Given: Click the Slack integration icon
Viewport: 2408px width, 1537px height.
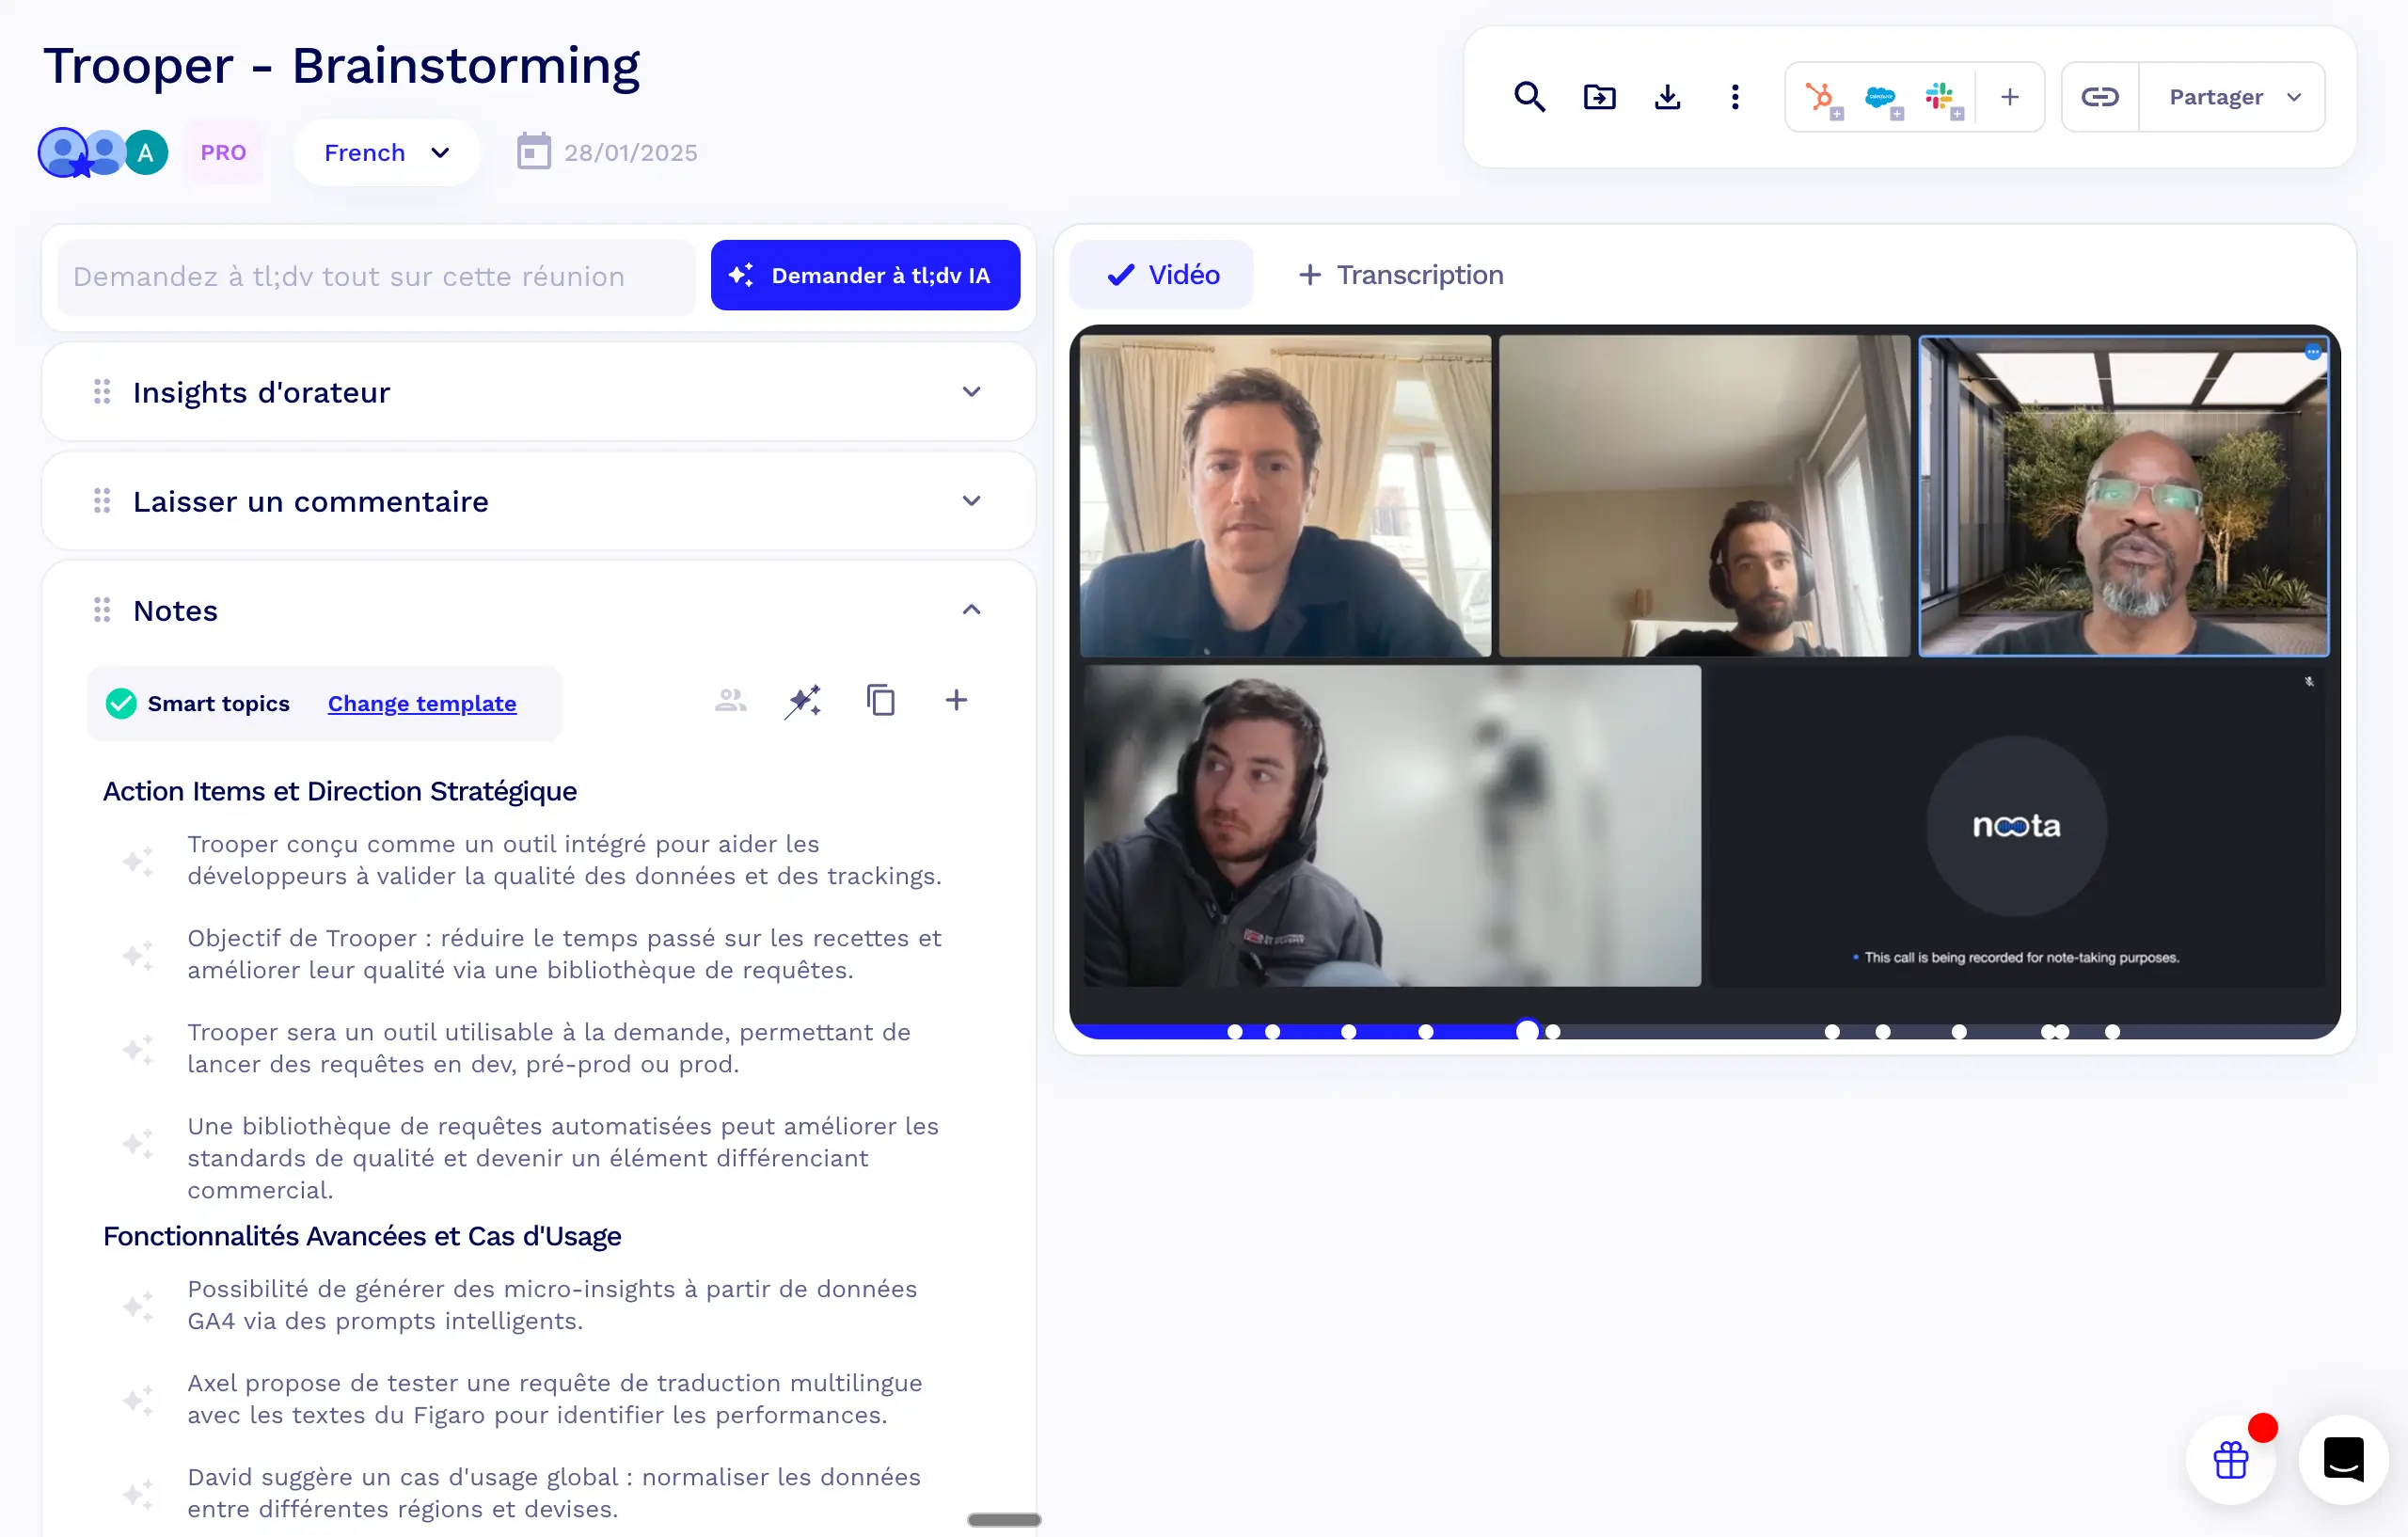Looking at the screenshot, I should pyautogui.click(x=1940, y=97).
